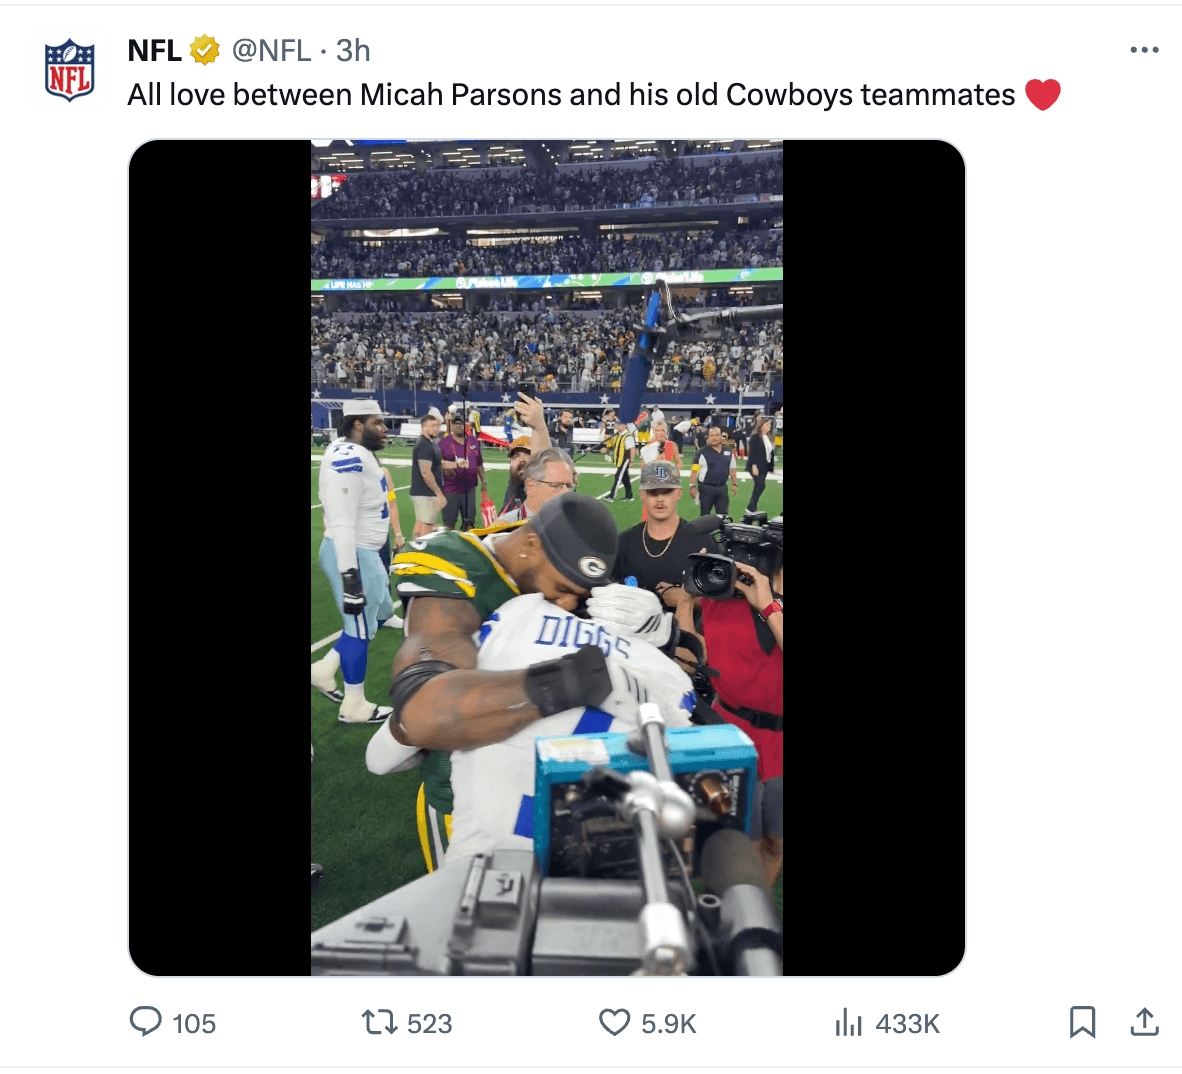
Task: Click the 5.9K likes count
Action: (669, 1024)
